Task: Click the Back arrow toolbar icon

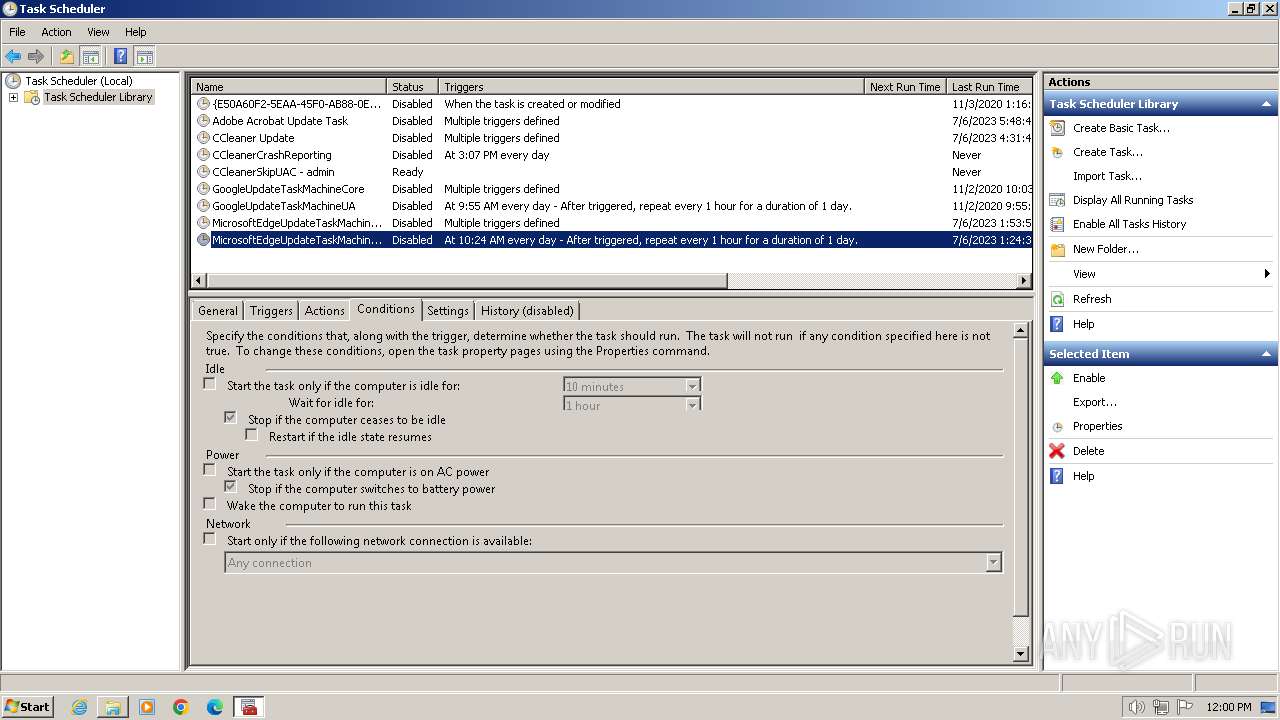Action: tap(13, 57)
